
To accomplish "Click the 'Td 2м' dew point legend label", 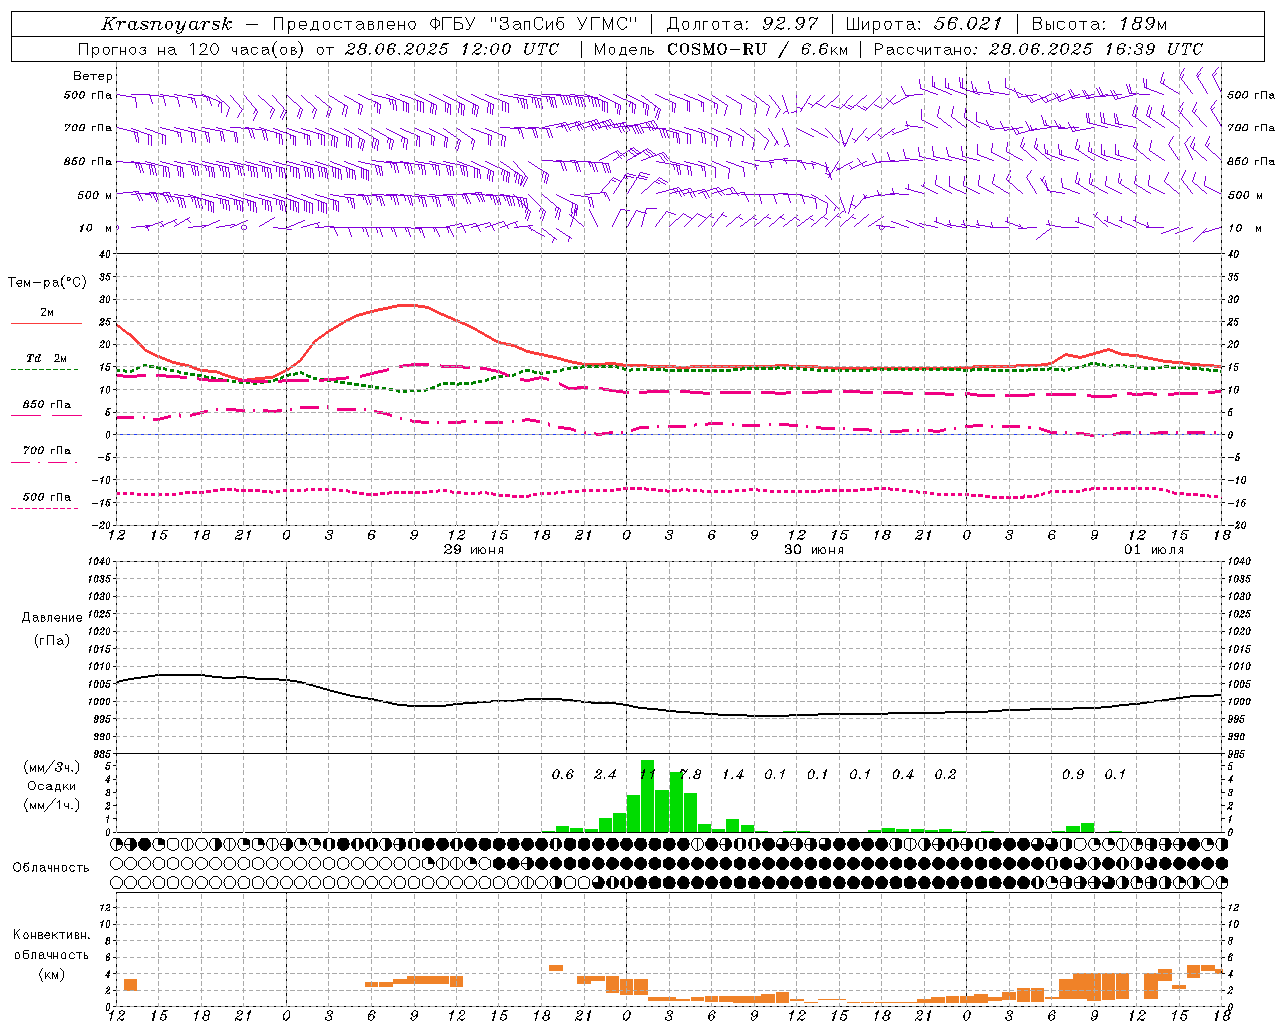I will tap(47, 358).
